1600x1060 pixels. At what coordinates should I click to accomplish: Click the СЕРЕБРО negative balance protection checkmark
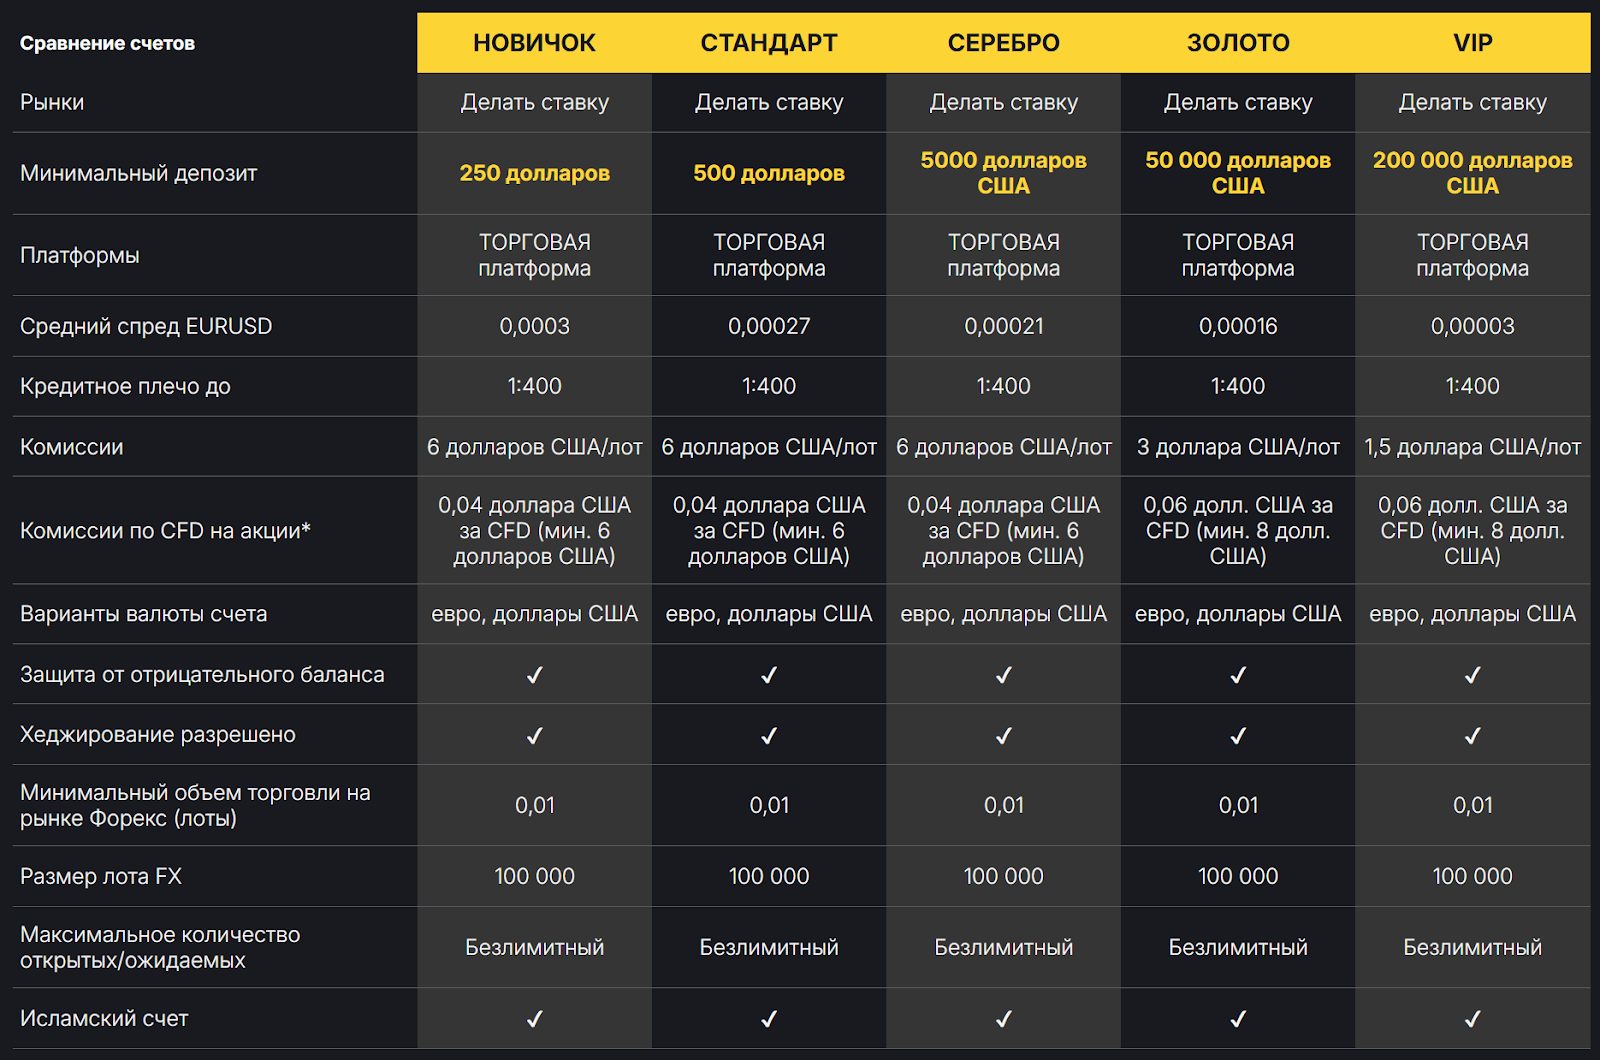tap(1004, 675)
